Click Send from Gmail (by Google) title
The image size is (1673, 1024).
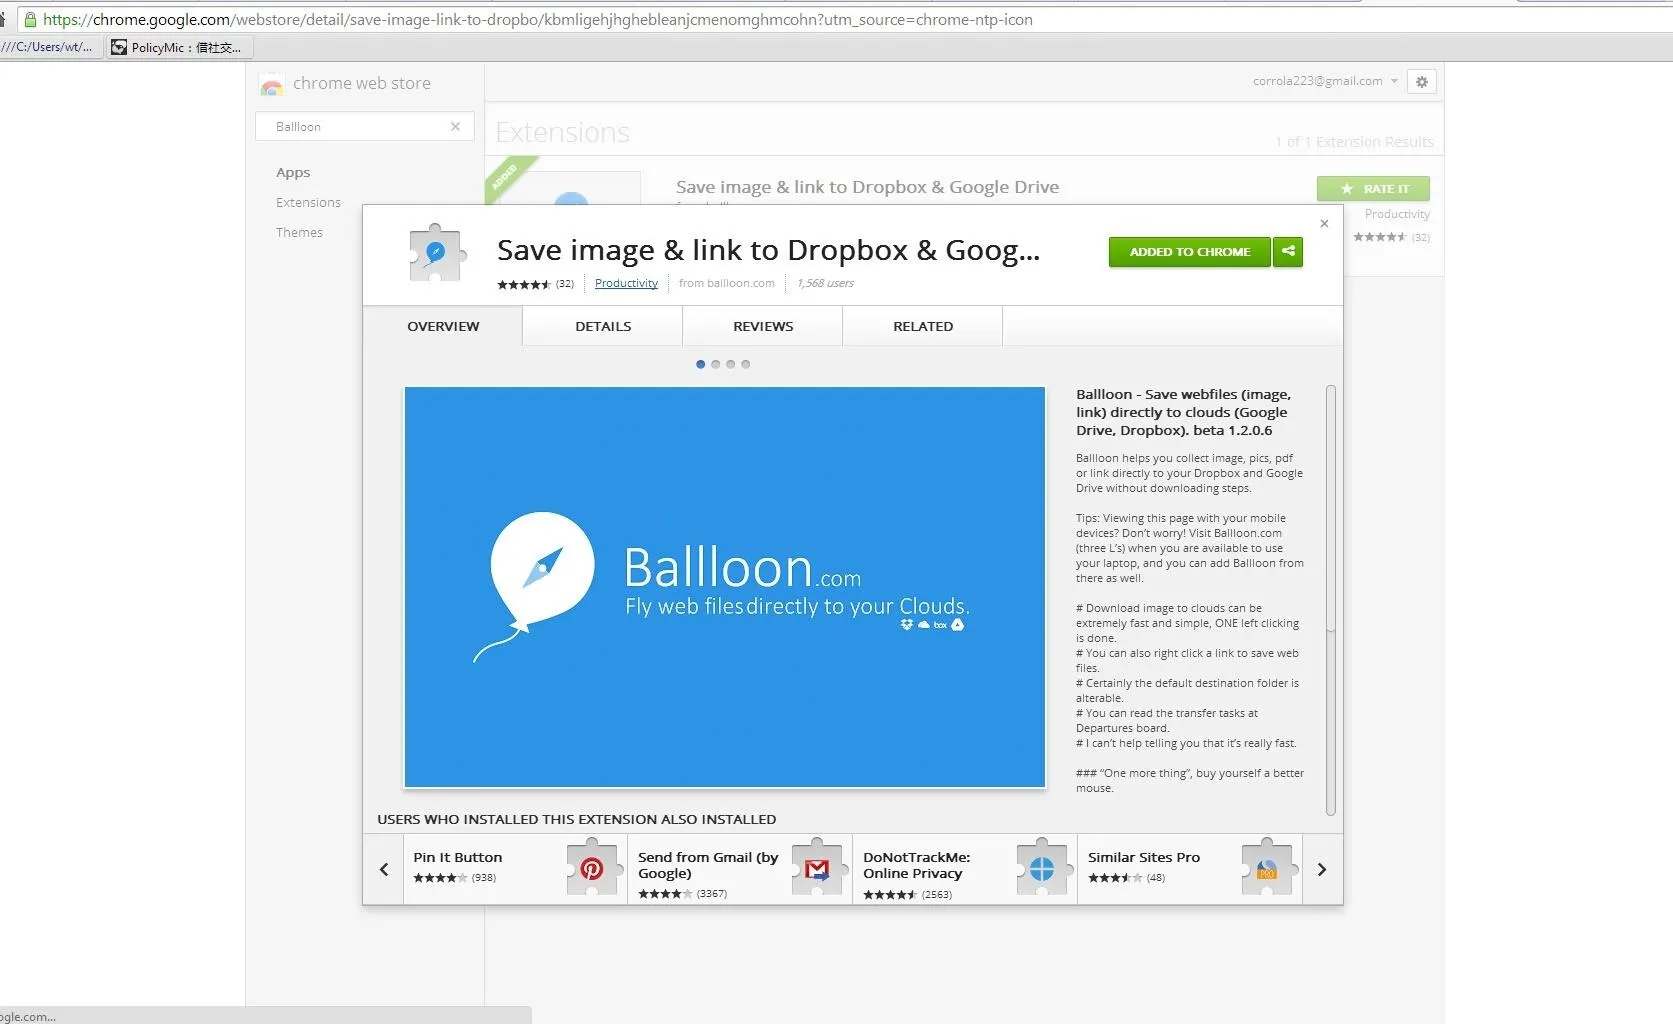(x=708, y=865)
